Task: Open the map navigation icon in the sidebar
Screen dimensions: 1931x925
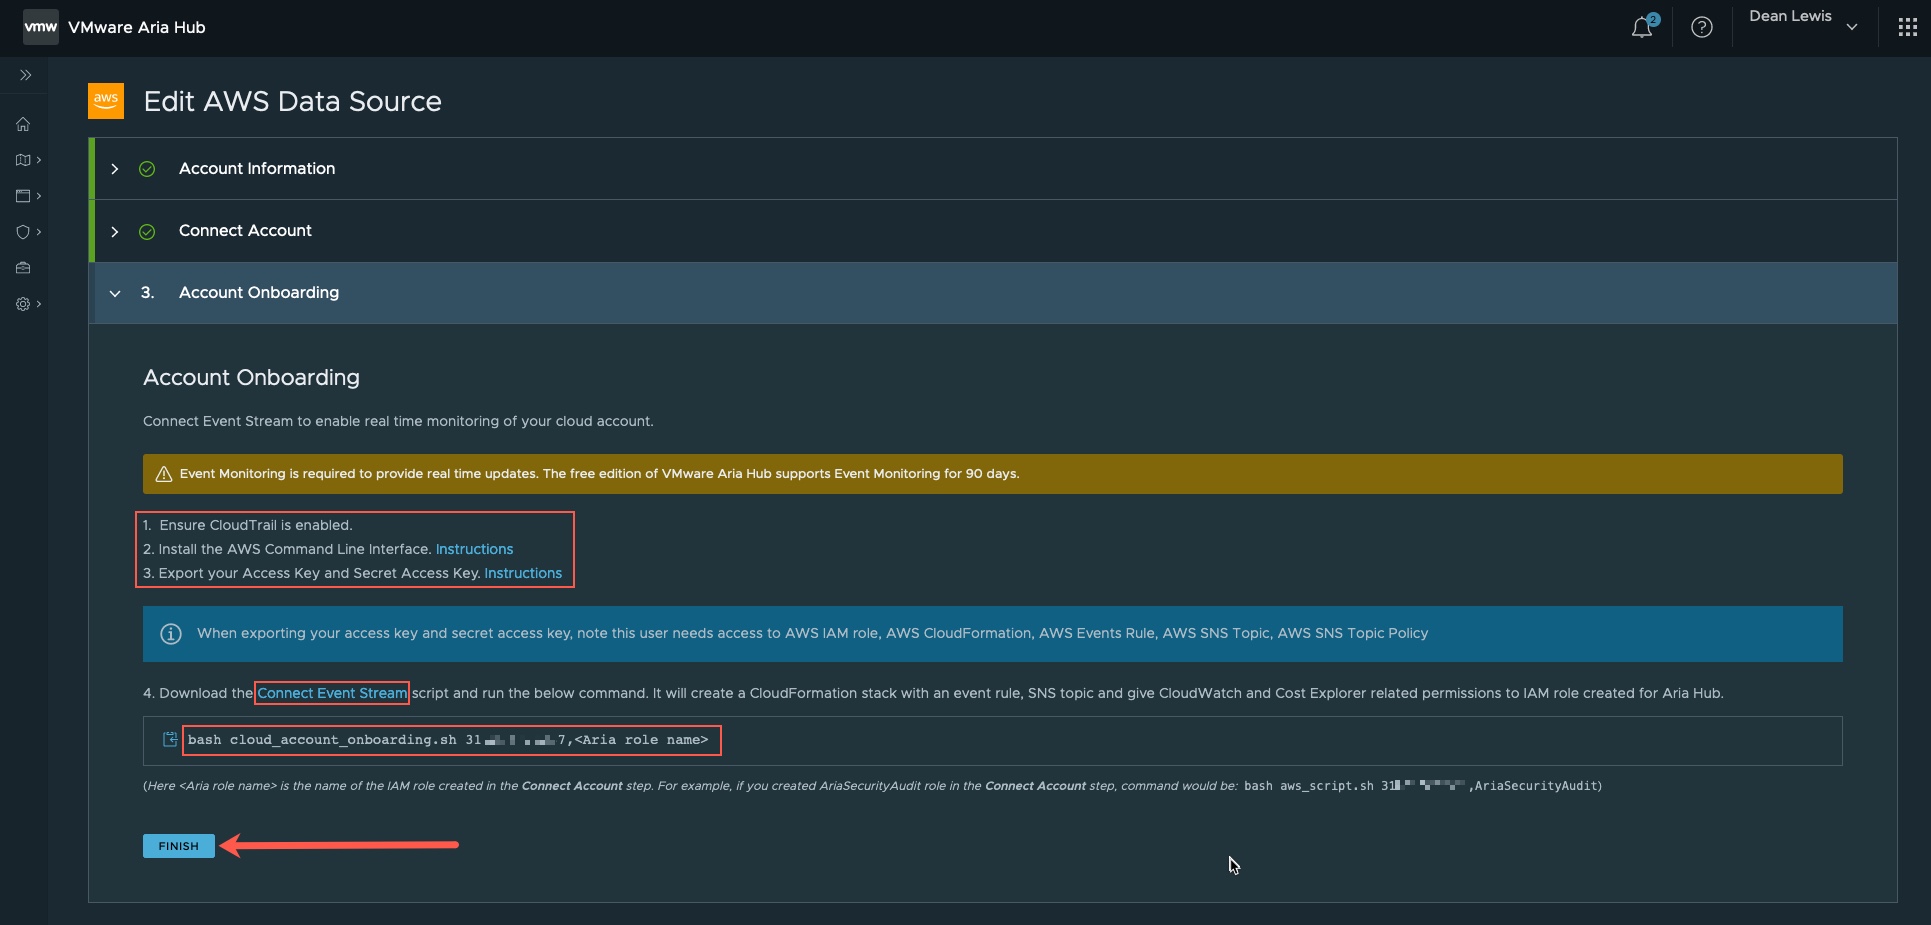Action: (x=23, y=160)
